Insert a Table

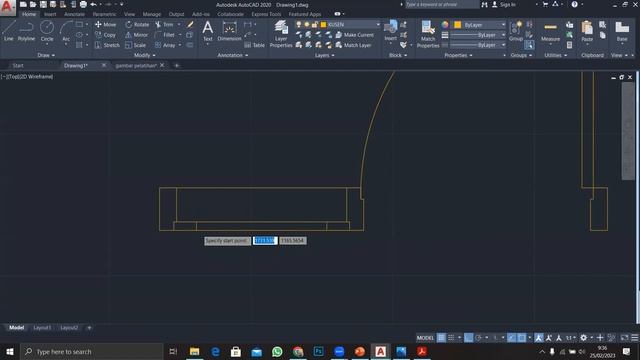click(254, 45)
